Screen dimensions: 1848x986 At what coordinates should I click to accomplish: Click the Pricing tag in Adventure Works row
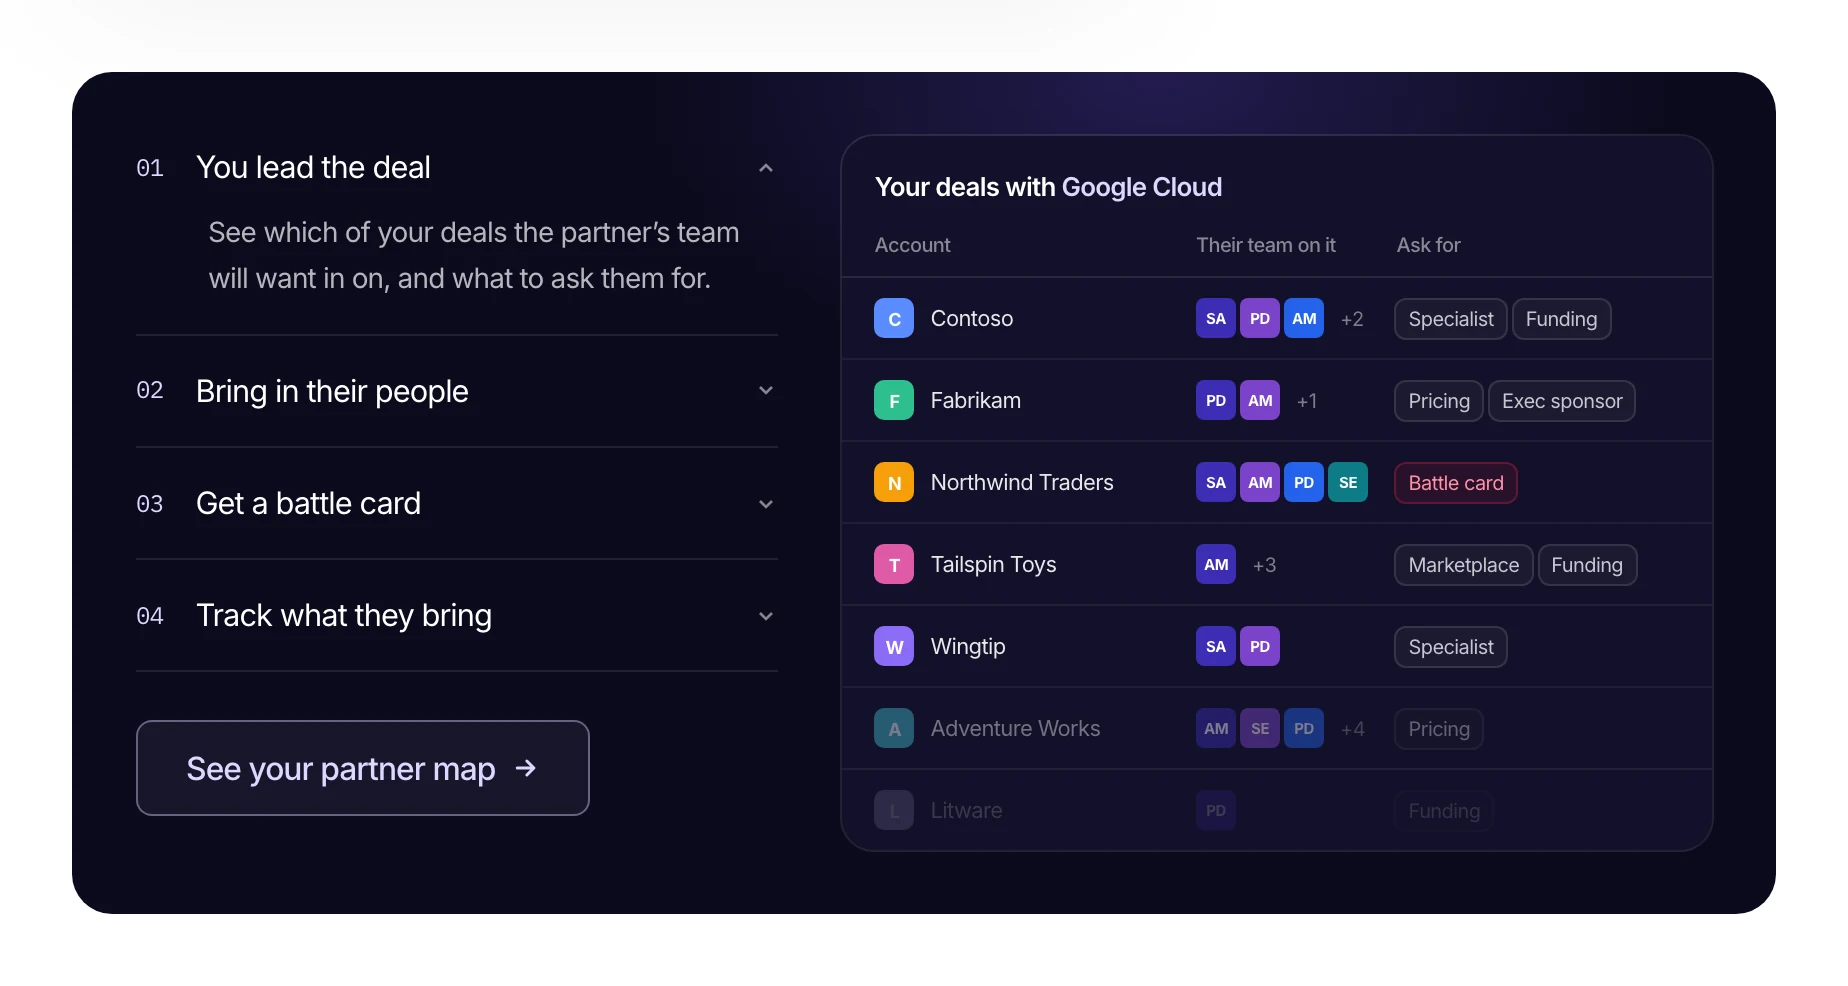coord(1439,729)
